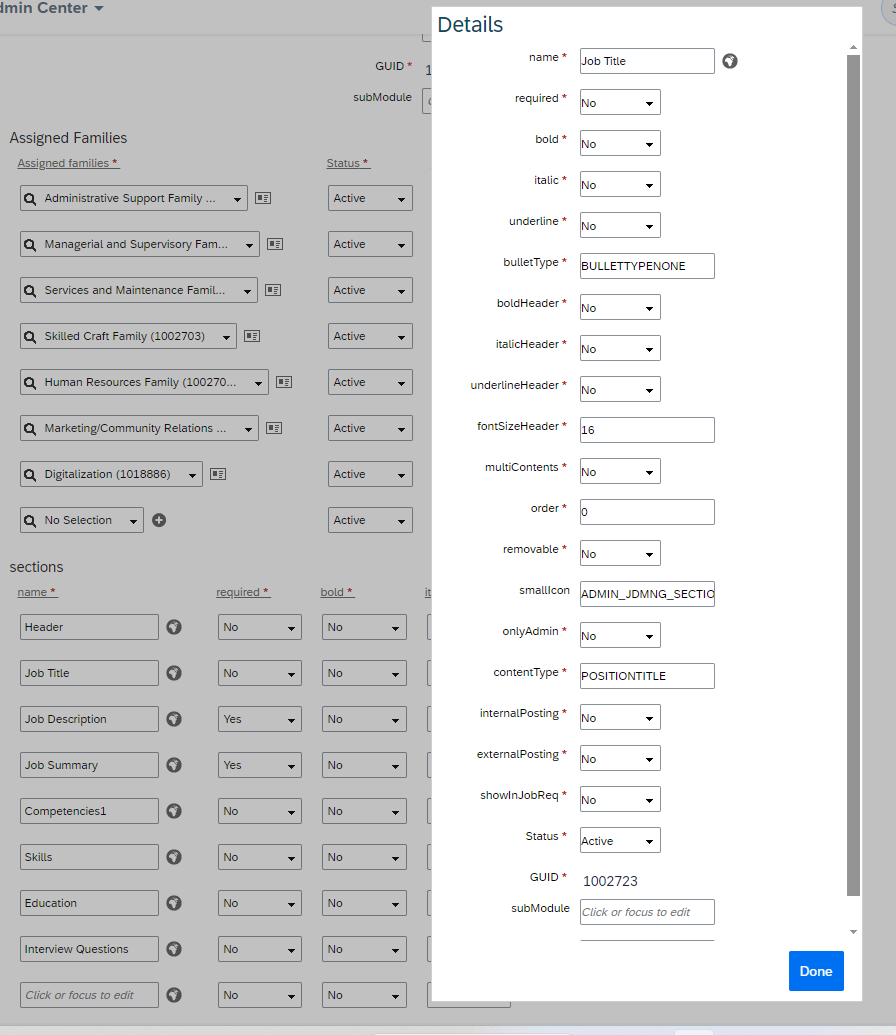The height and width of the screenshot is (1035, 896).
Task: Click search icon in Administrative Support Family field
Action: click(x=30, y=199)
